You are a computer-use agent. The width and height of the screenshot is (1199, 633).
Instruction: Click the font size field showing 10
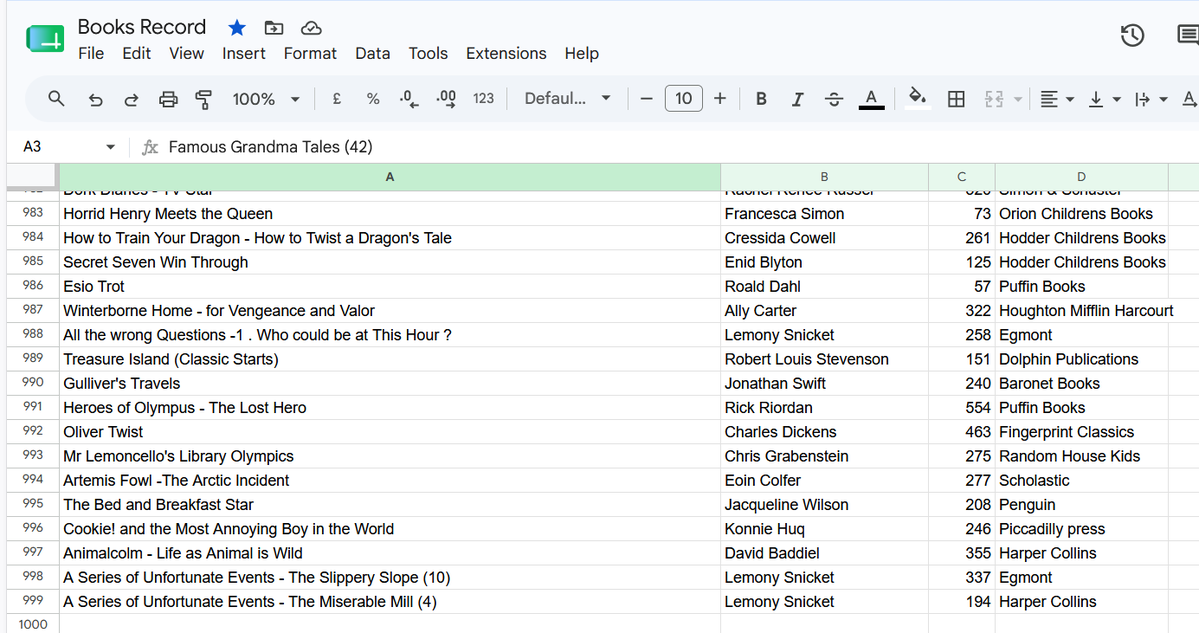684,99
